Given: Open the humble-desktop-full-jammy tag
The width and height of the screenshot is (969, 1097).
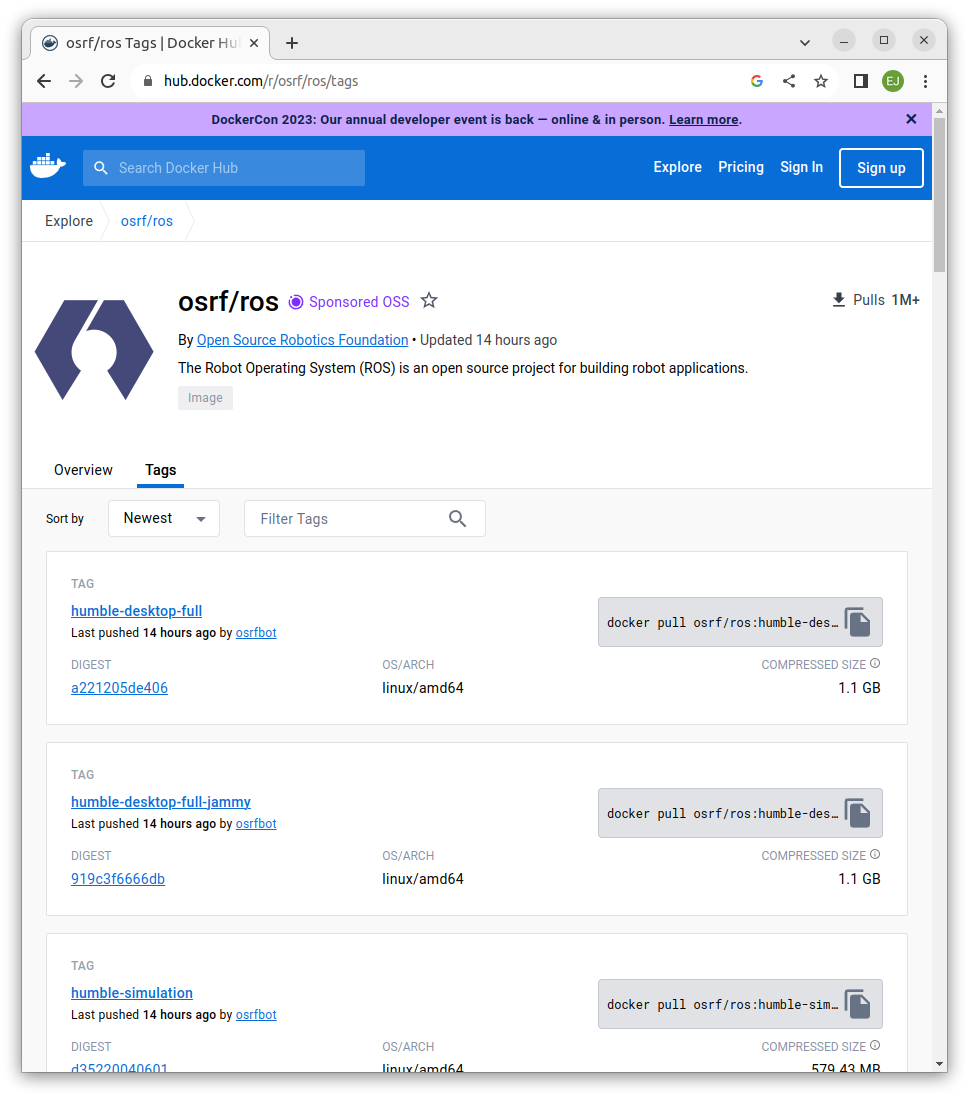Looking at the screenshot, I should [161, 802].
